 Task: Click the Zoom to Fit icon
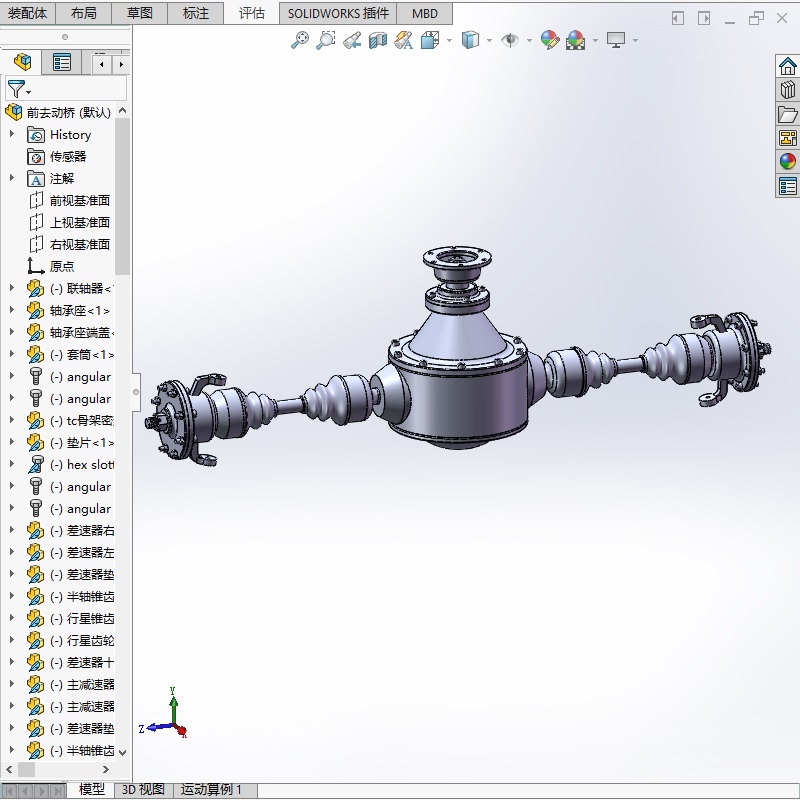point(299,40)
